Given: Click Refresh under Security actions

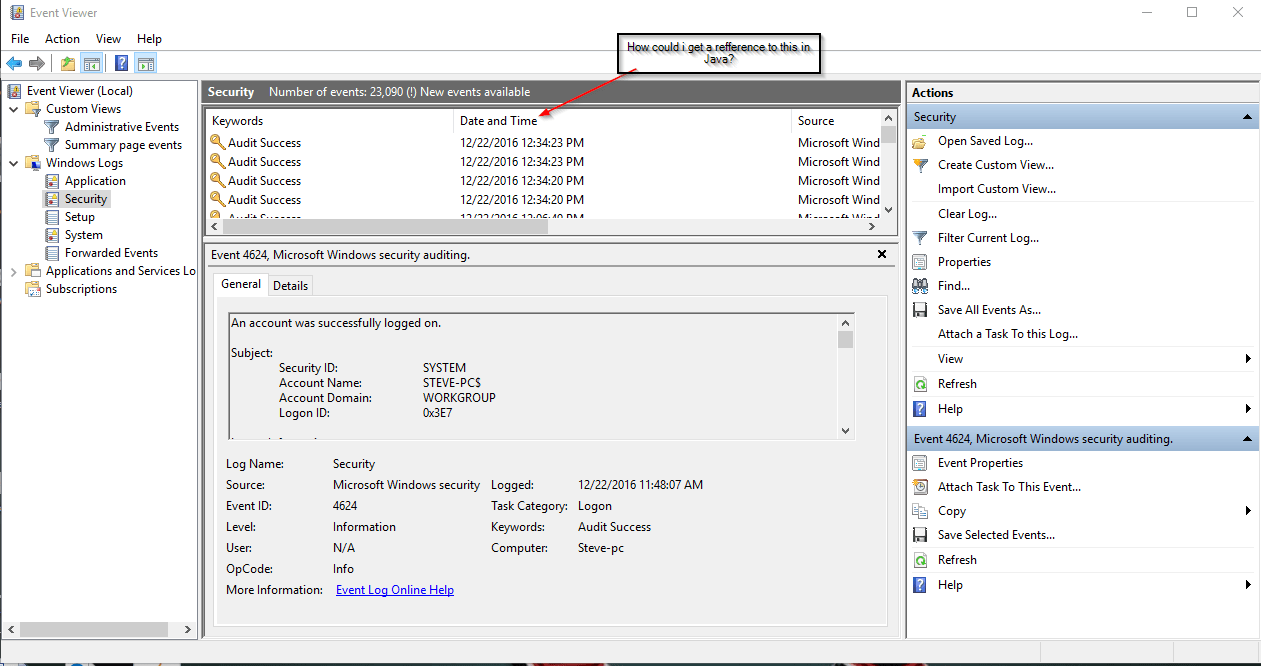Looking at the screenshot, I should click(957, 384).
